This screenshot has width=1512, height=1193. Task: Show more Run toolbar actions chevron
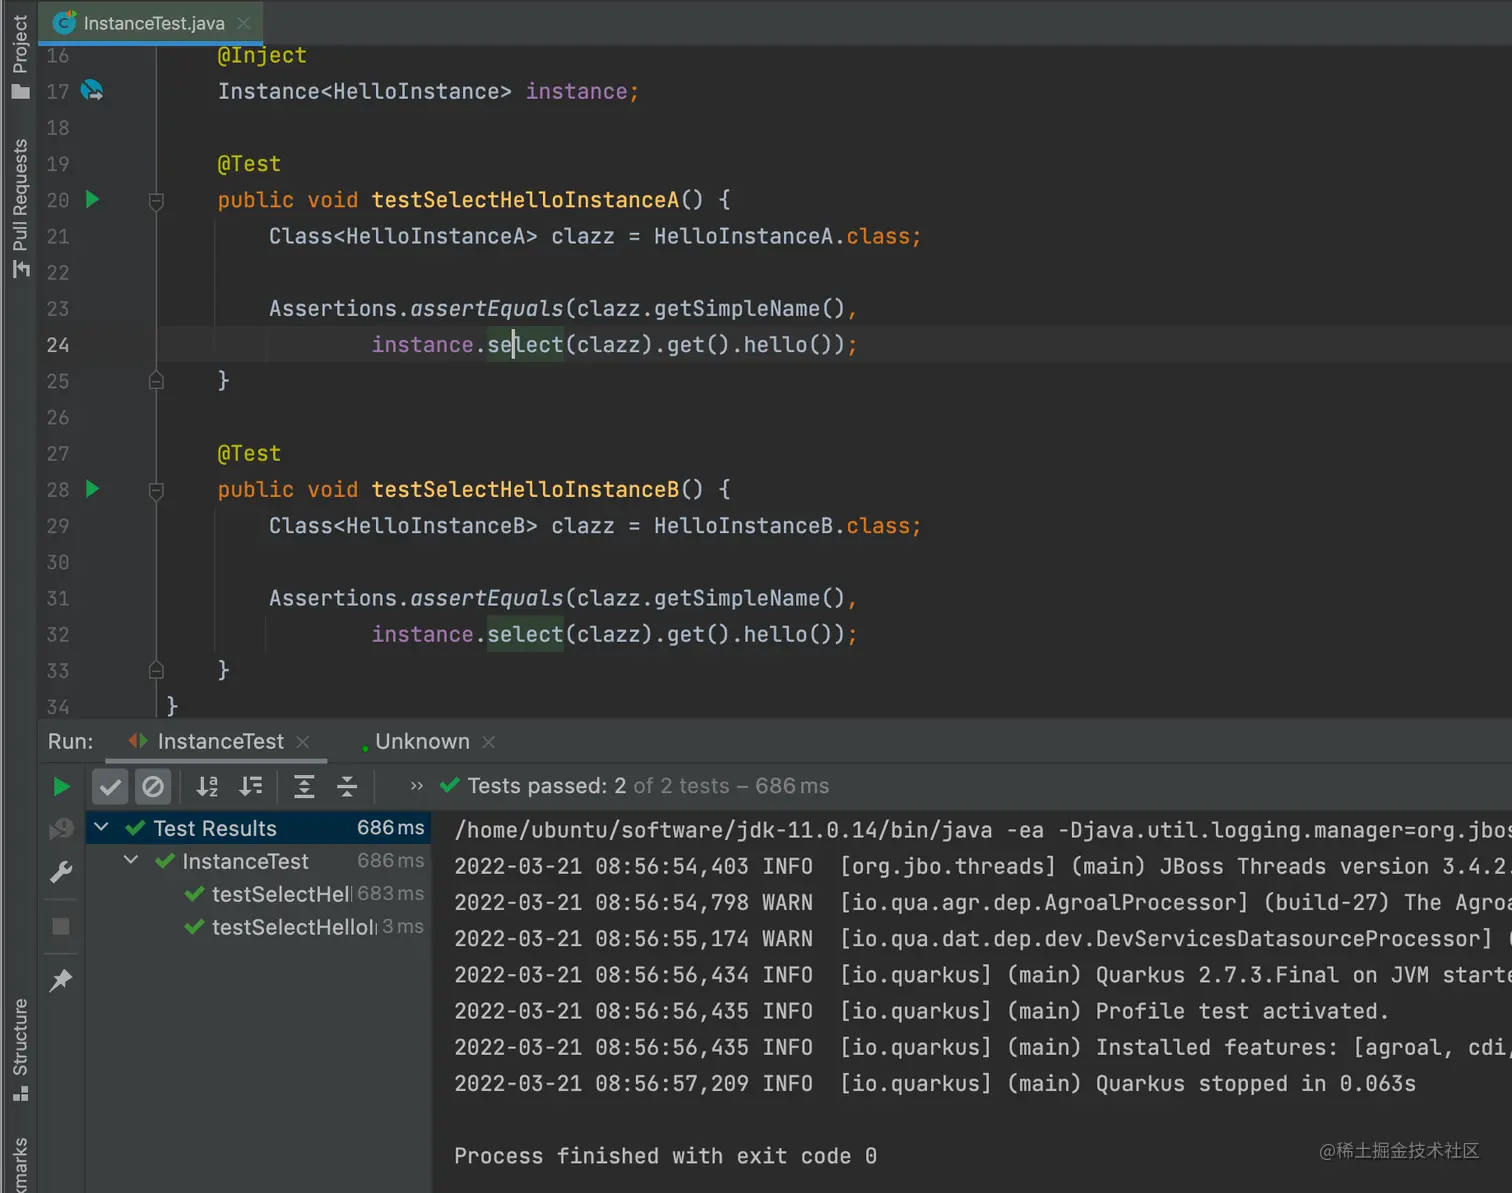click(417, 786)
